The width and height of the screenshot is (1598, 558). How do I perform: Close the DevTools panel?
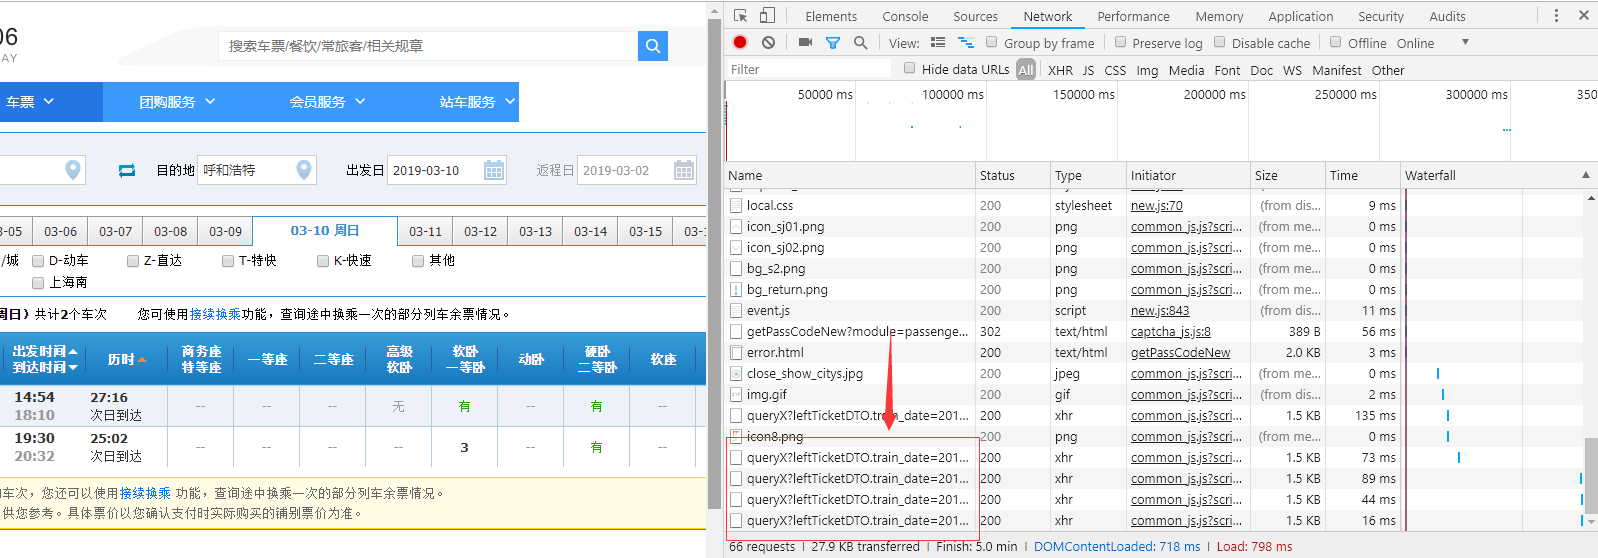pyautogui.click(x=1584, y=15)
